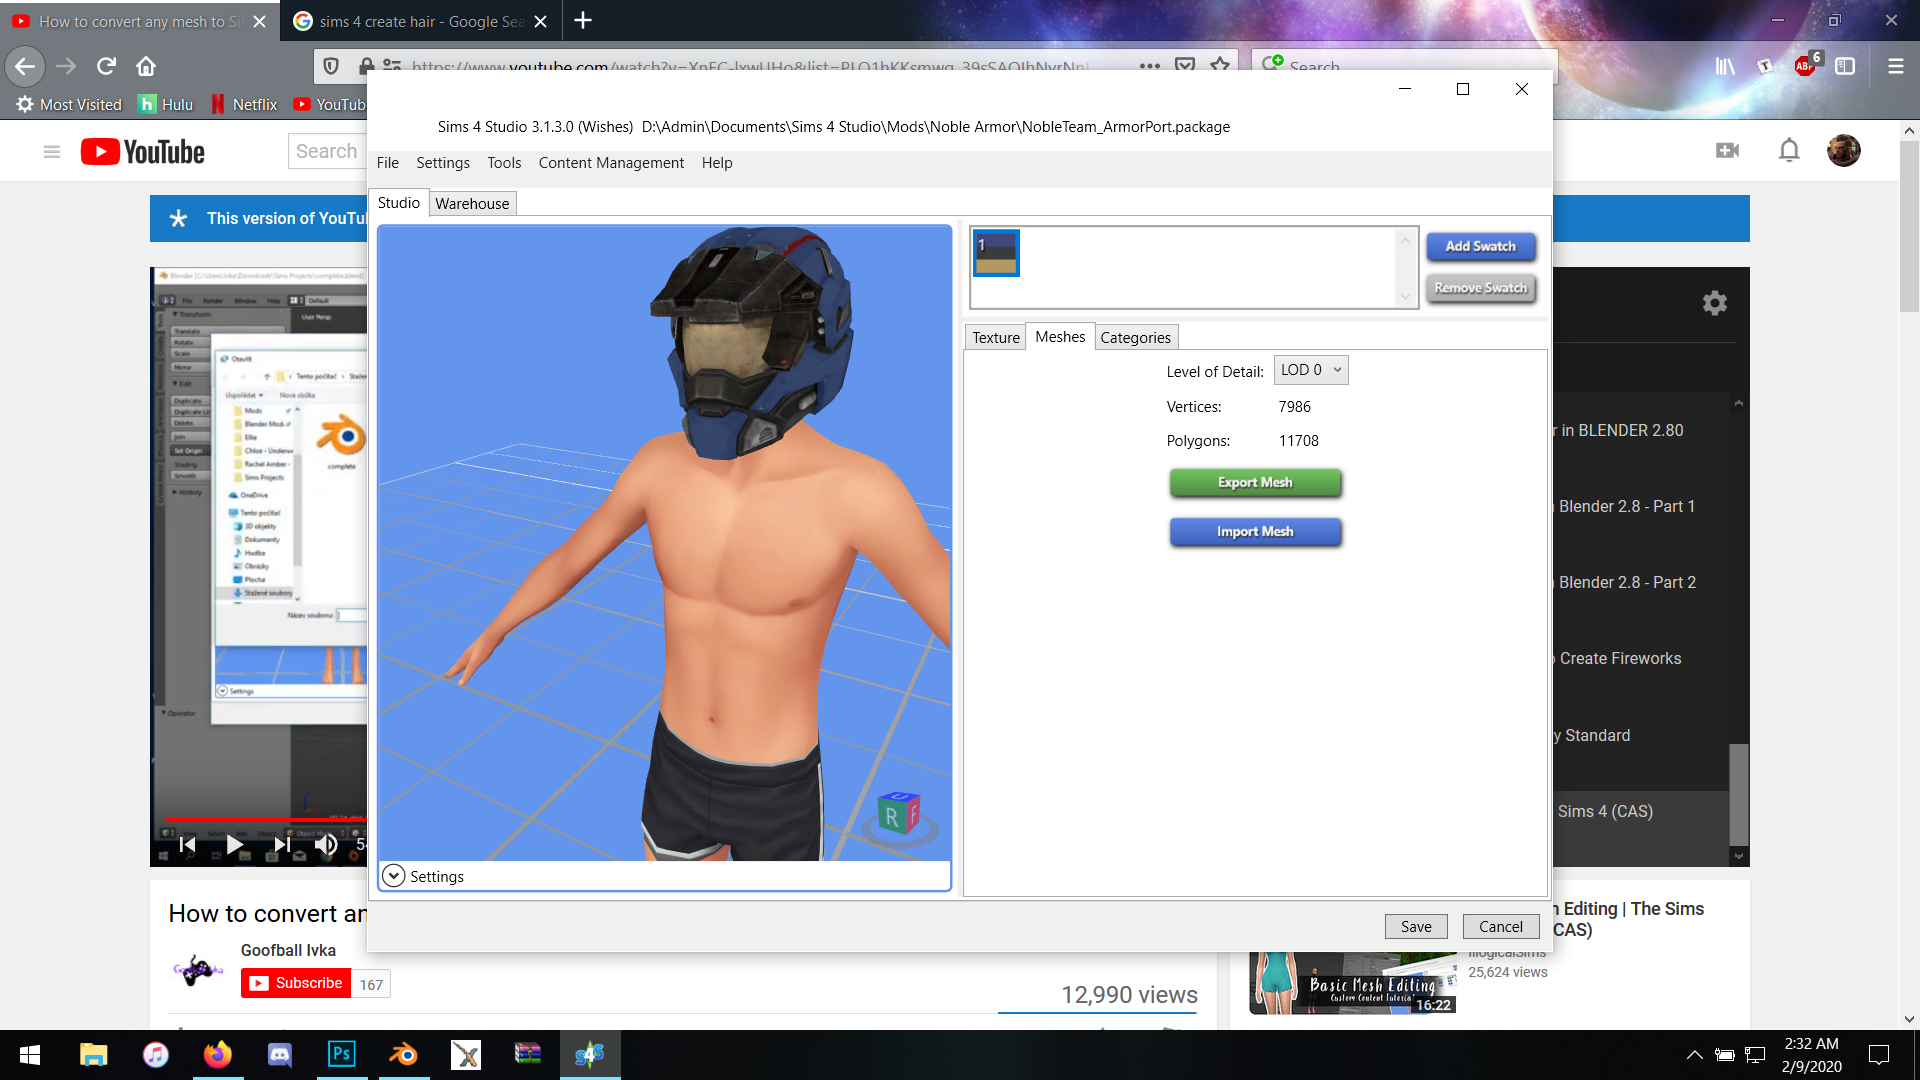The image size is (1920, 1080).
Task: Switch to the Categories tab
Action: [1135, 337]
